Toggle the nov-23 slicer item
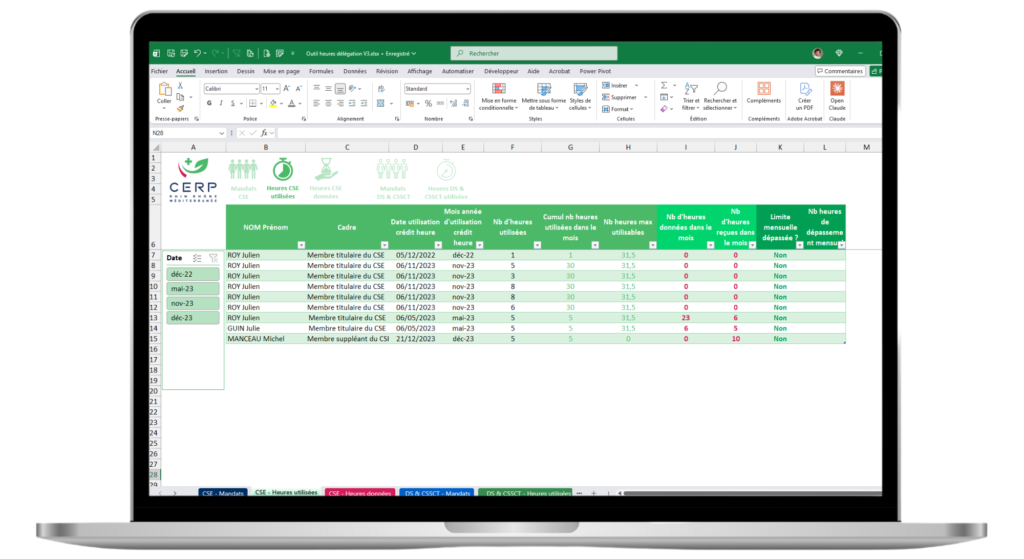 point(193,304)
